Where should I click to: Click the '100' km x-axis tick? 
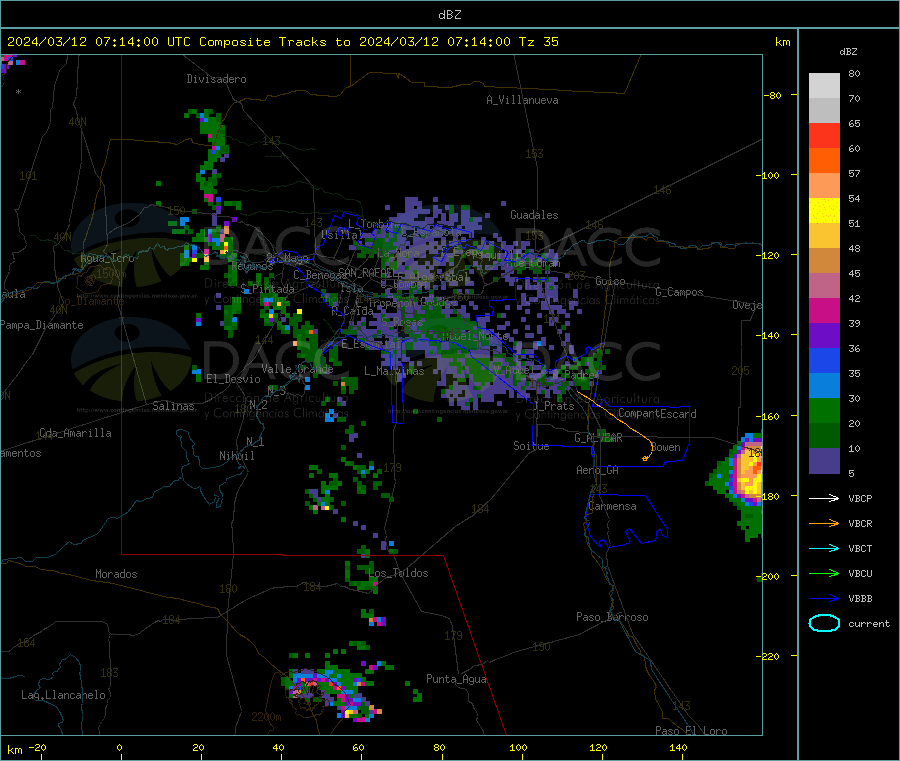518,747
